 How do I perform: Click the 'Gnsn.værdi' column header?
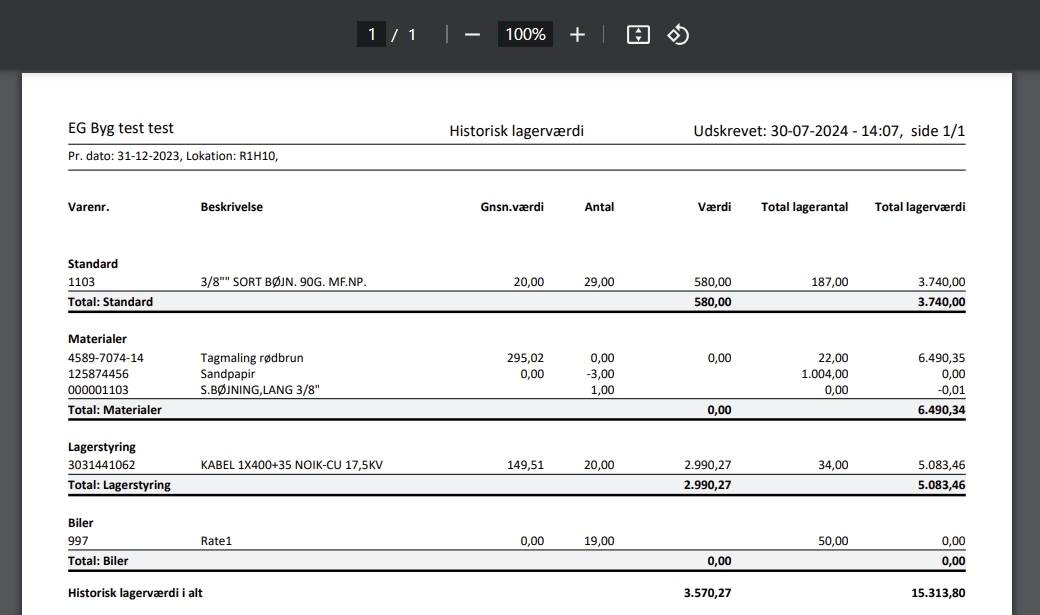pos(512,207)
